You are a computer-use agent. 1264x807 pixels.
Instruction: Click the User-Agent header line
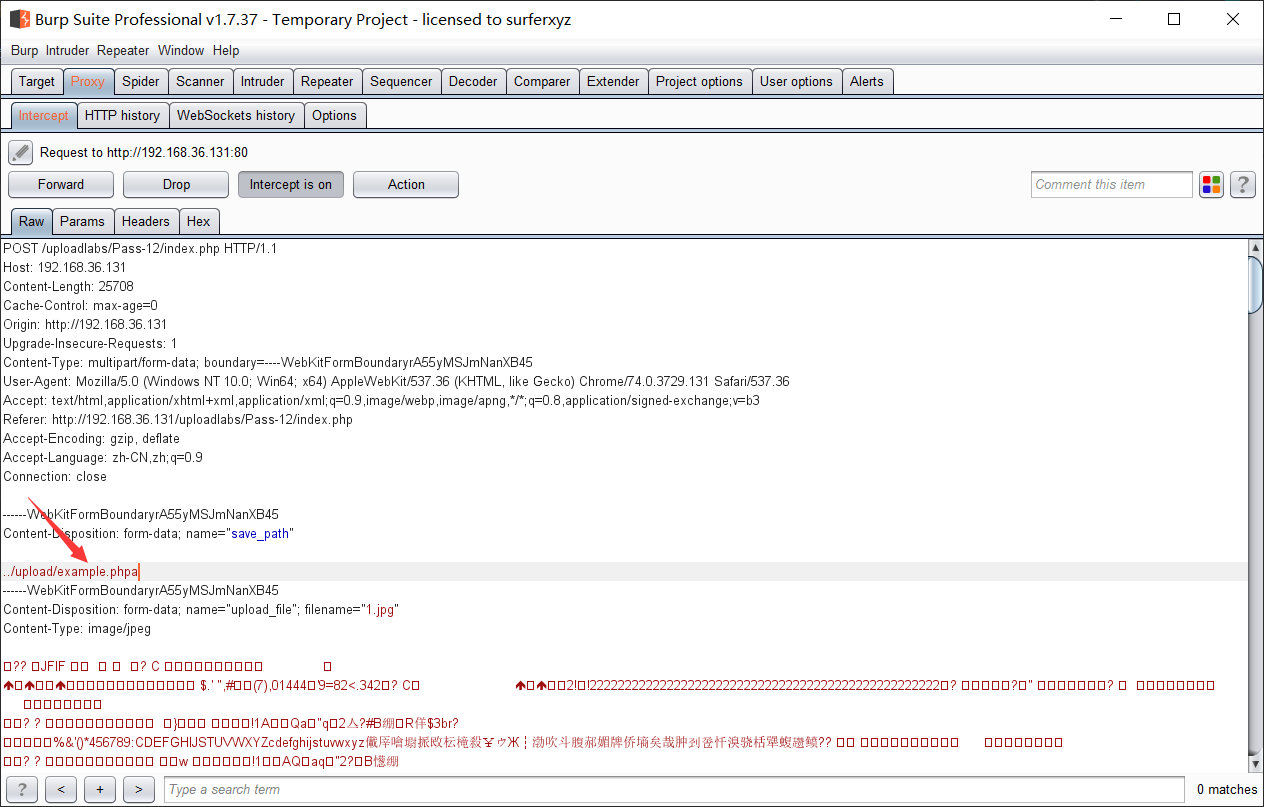[x=396, y=381]
